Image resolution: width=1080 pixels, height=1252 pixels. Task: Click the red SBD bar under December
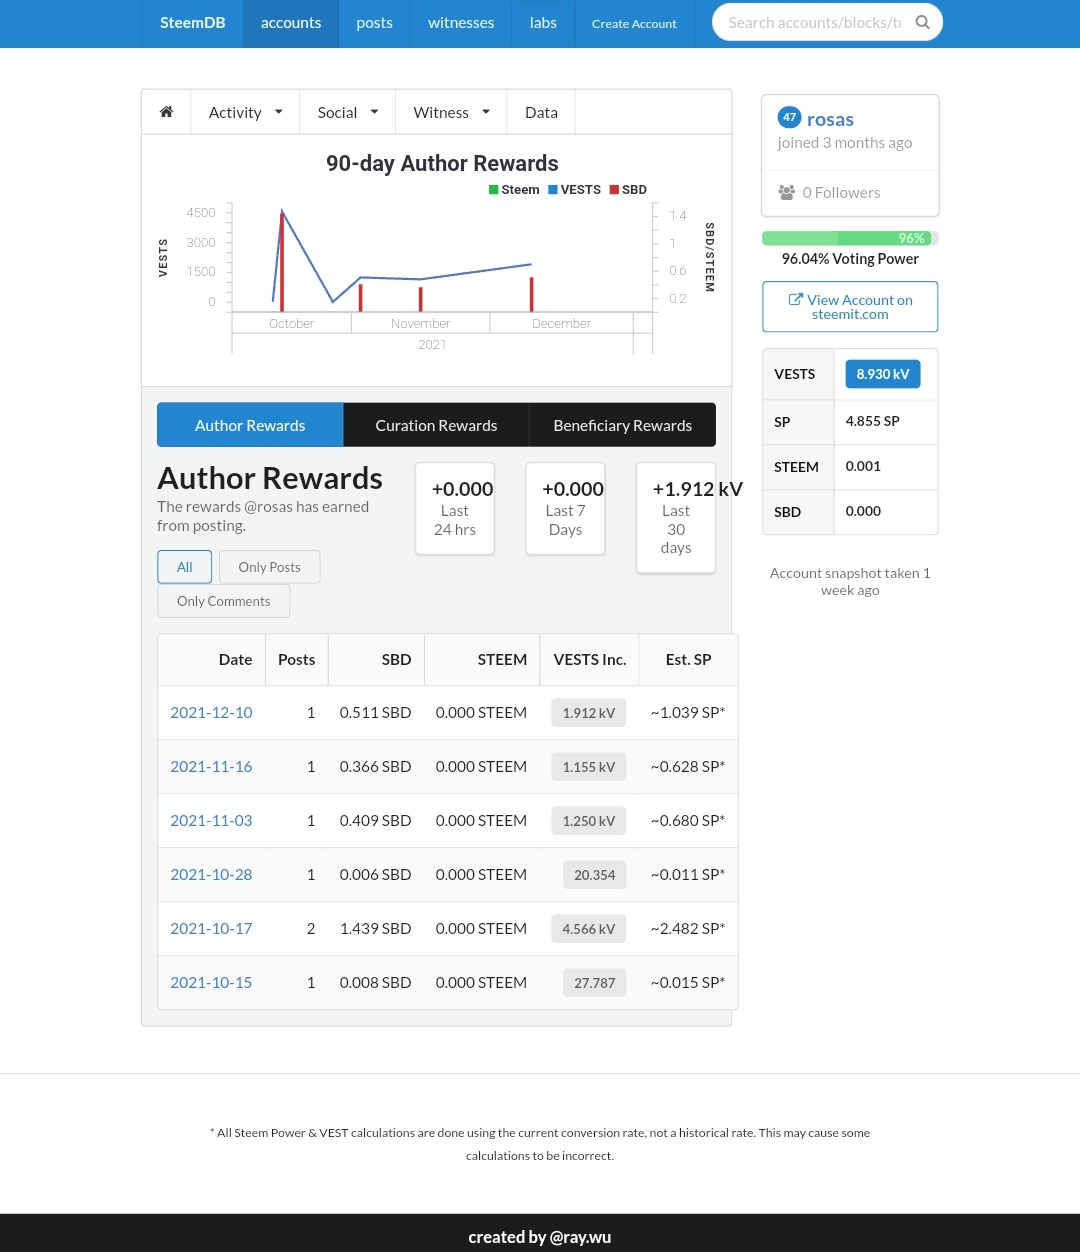click(x=531, y=294)
